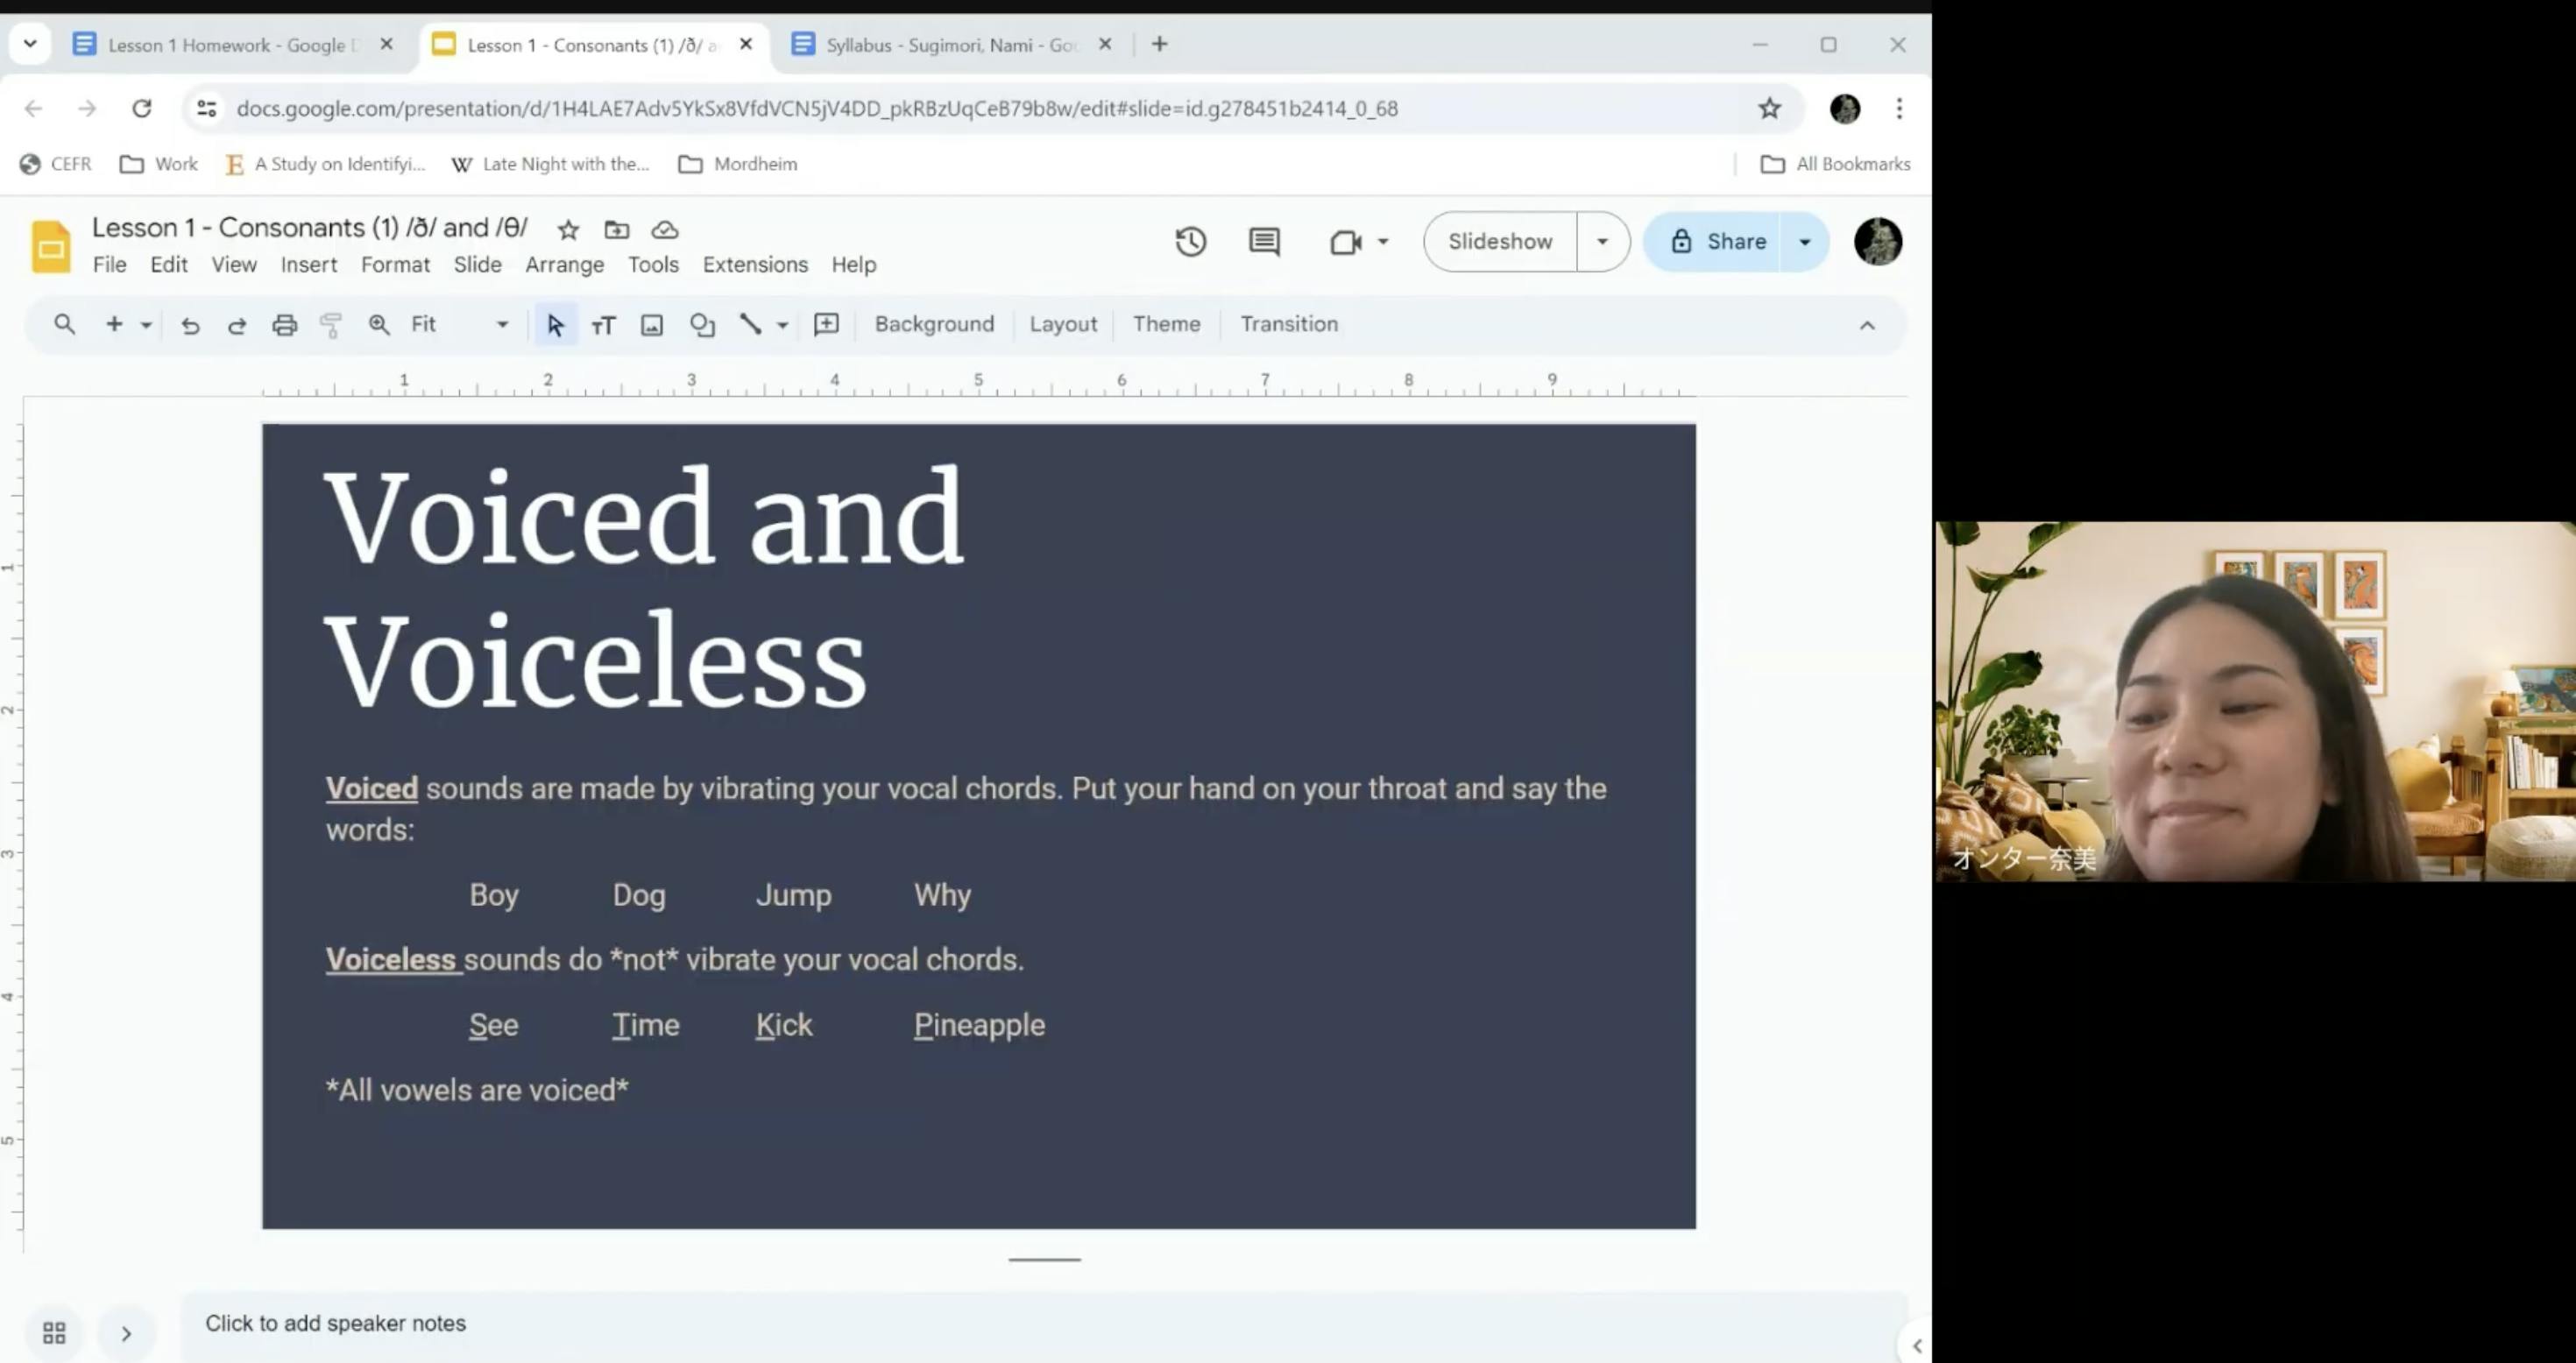Open the Arrange menu
The width and height of the screenshot is (2576, 1363).
point(564,264)
